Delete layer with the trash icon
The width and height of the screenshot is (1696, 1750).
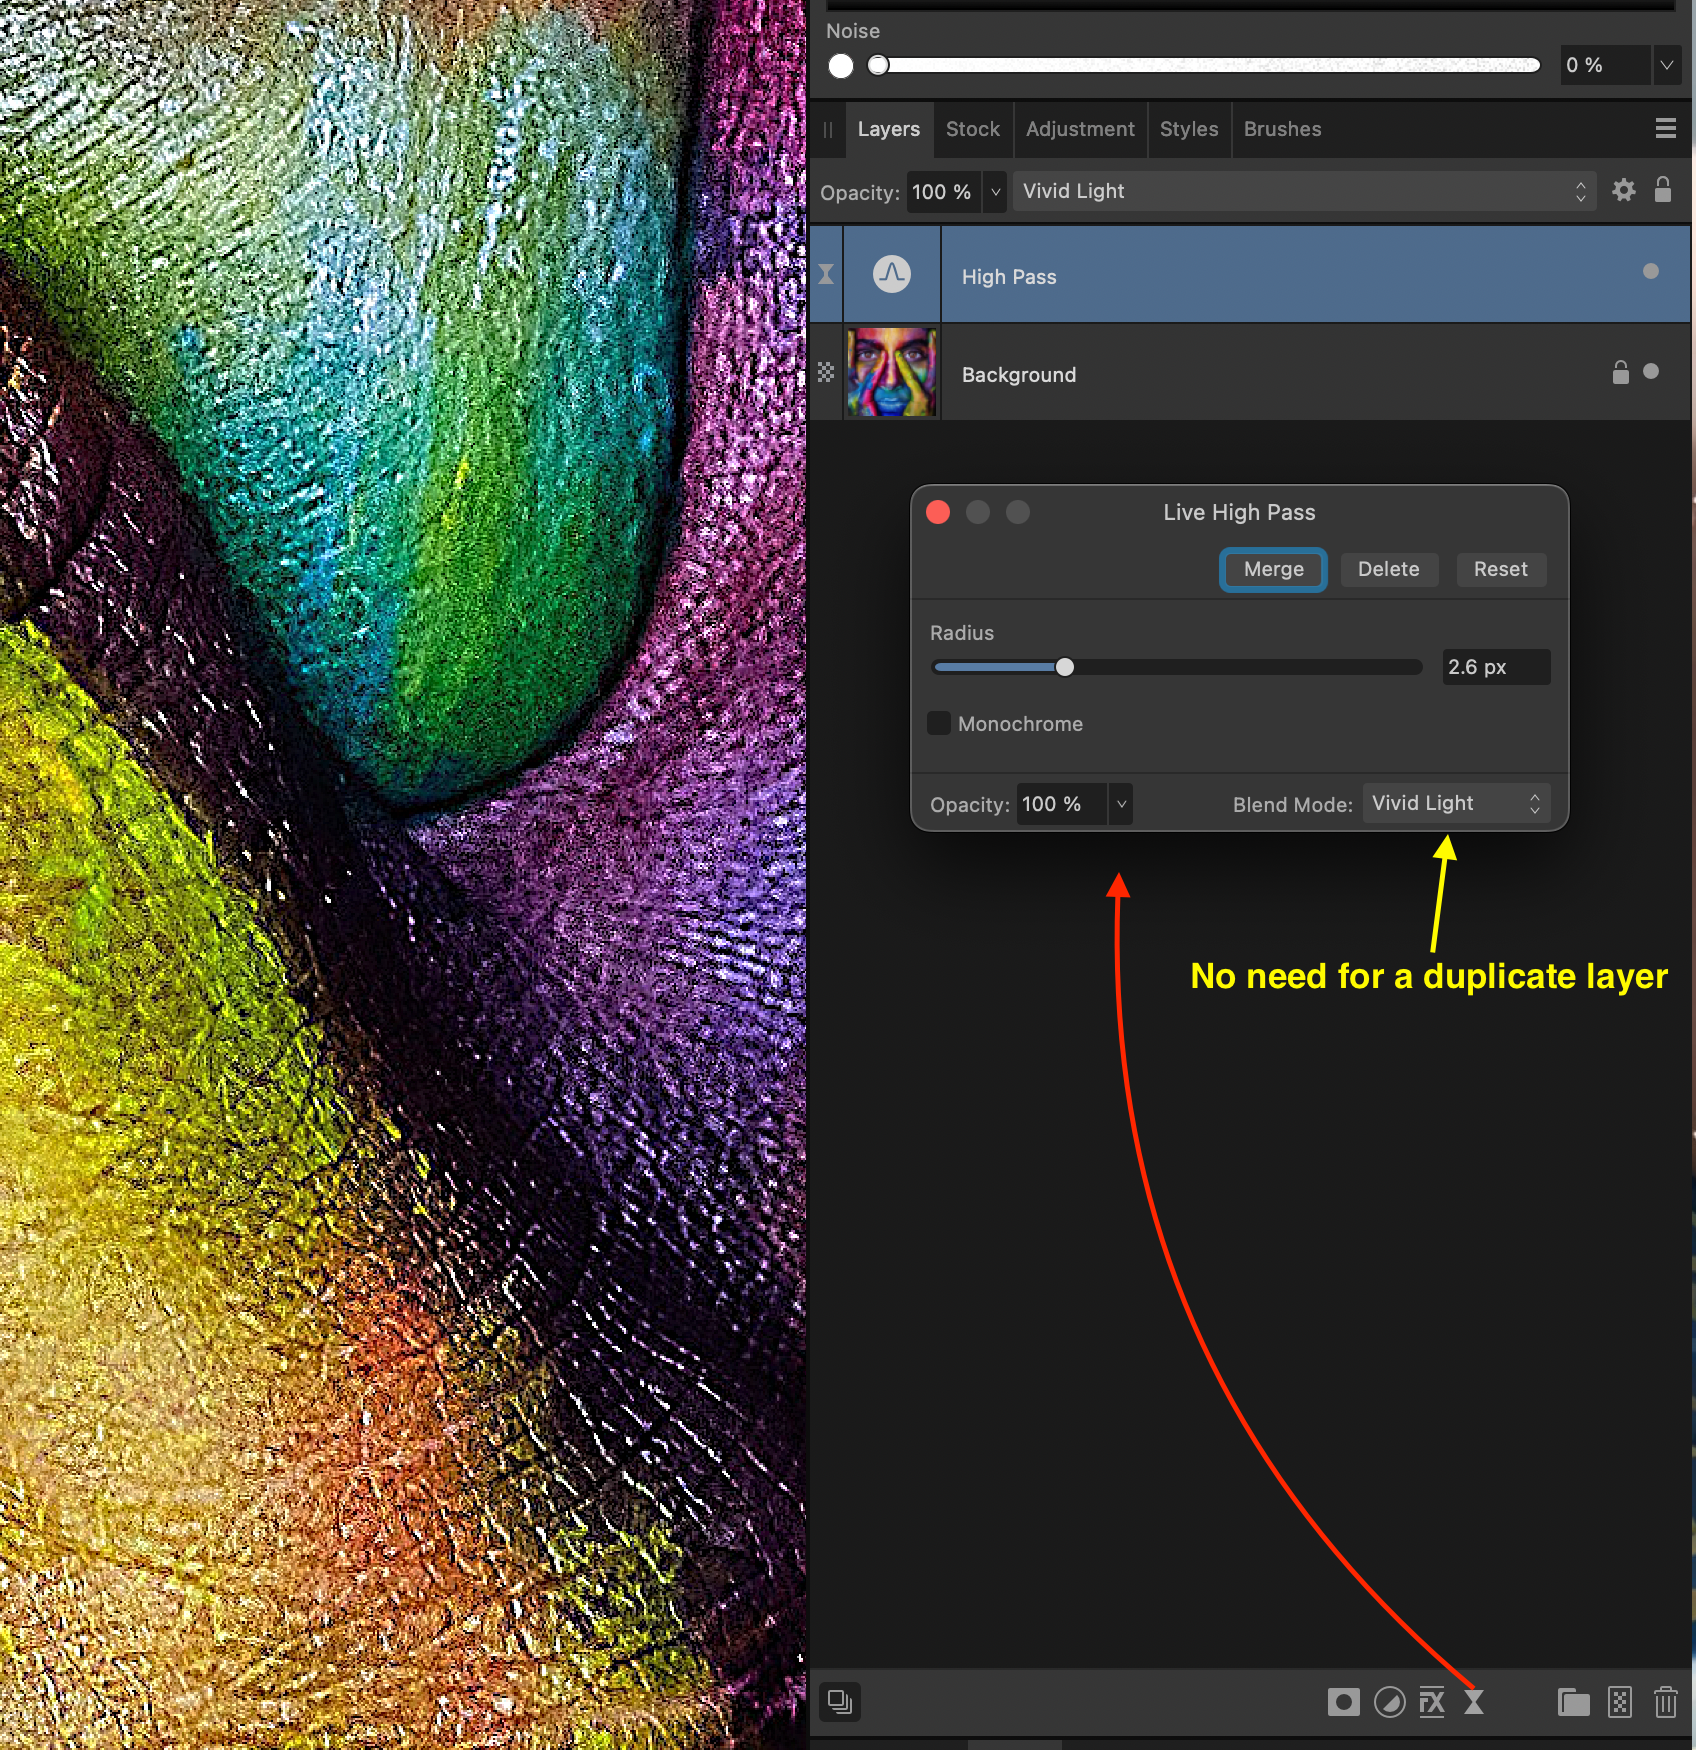click(1665, 1701)
